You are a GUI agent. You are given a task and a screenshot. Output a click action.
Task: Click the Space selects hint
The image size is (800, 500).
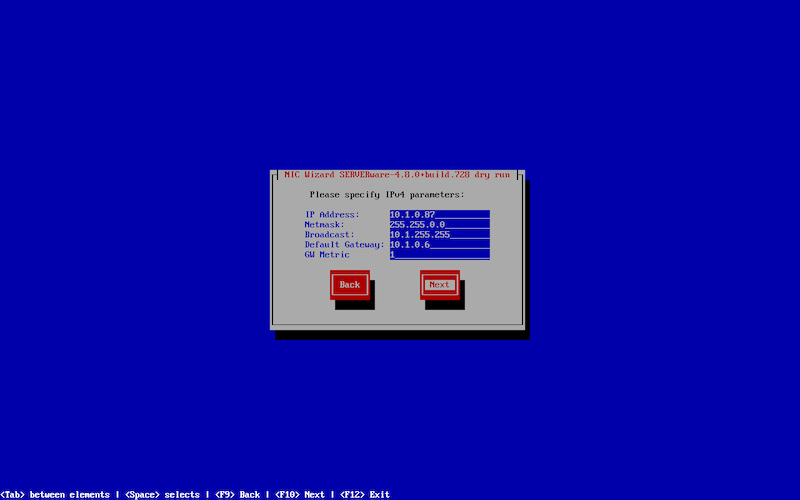162,494
